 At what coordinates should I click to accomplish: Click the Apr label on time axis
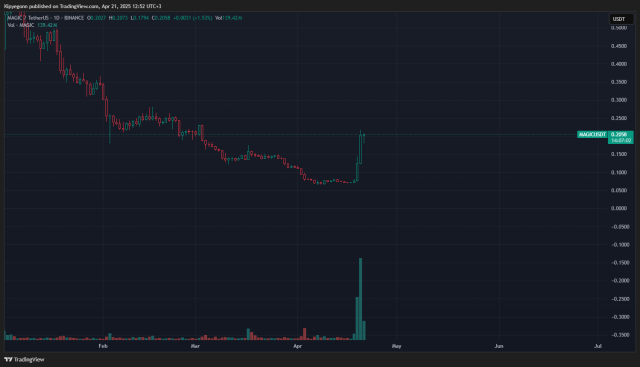pyautogui.click(x=298, y=346)
